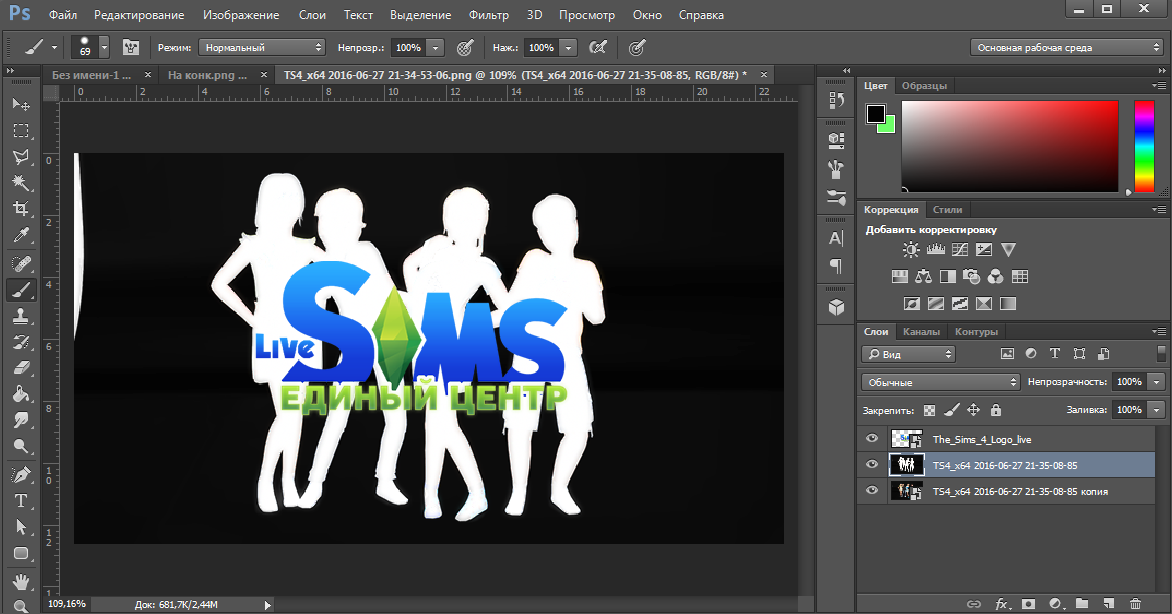Open the collapsed History panel icon

pos(836,100)
